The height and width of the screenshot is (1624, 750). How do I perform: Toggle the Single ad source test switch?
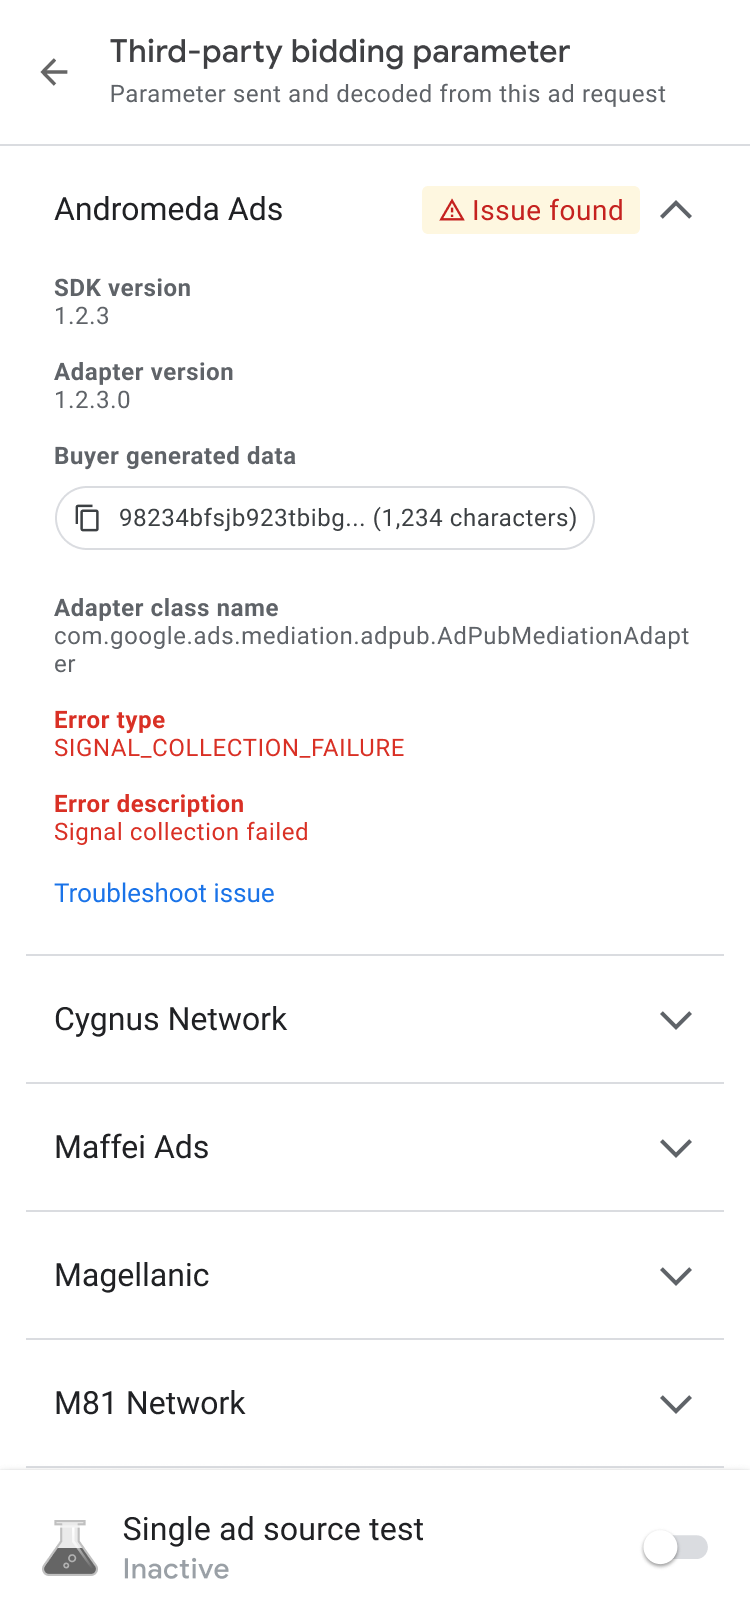(675, 1548)
